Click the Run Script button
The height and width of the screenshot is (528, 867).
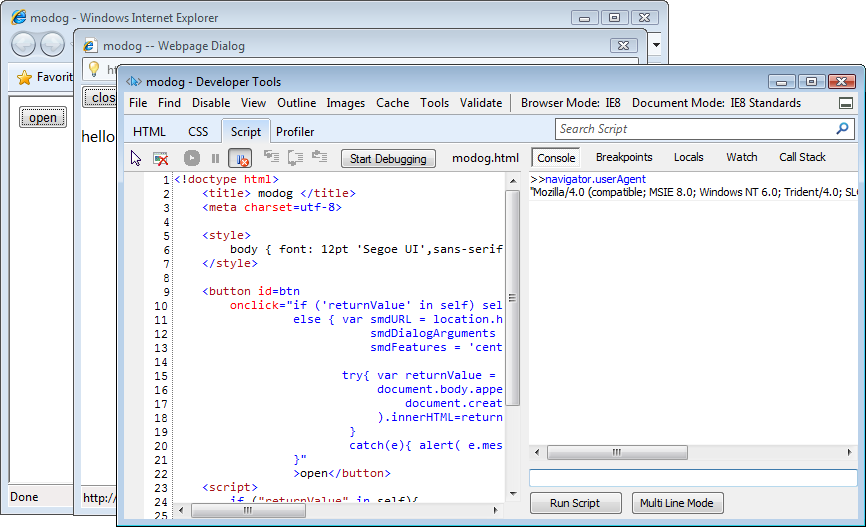(x=575, y=503)
